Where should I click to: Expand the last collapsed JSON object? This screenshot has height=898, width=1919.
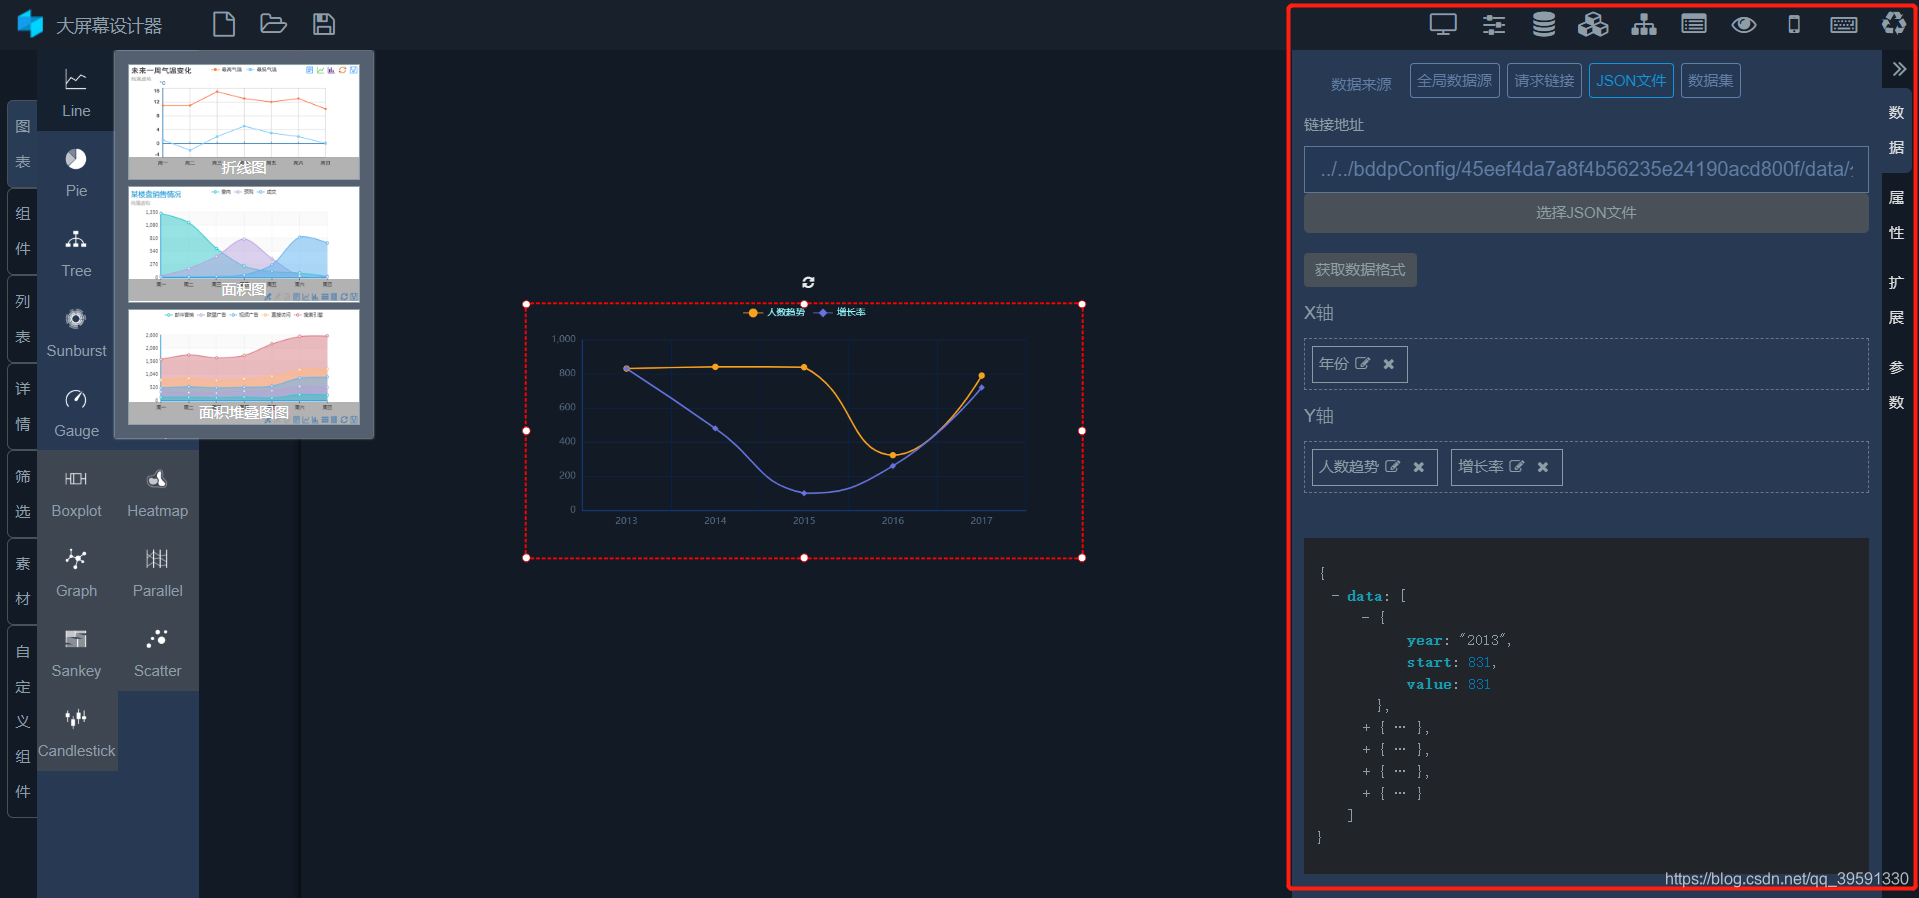1366,793
